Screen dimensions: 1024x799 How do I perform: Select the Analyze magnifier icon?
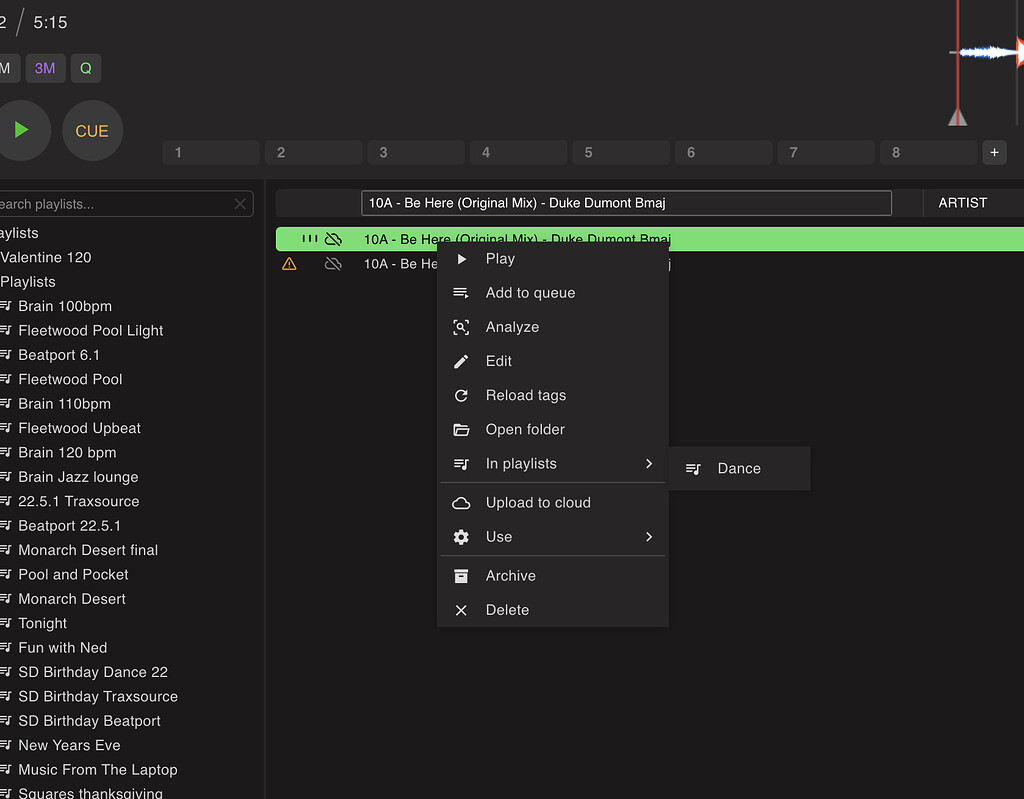tap(461, 327)
